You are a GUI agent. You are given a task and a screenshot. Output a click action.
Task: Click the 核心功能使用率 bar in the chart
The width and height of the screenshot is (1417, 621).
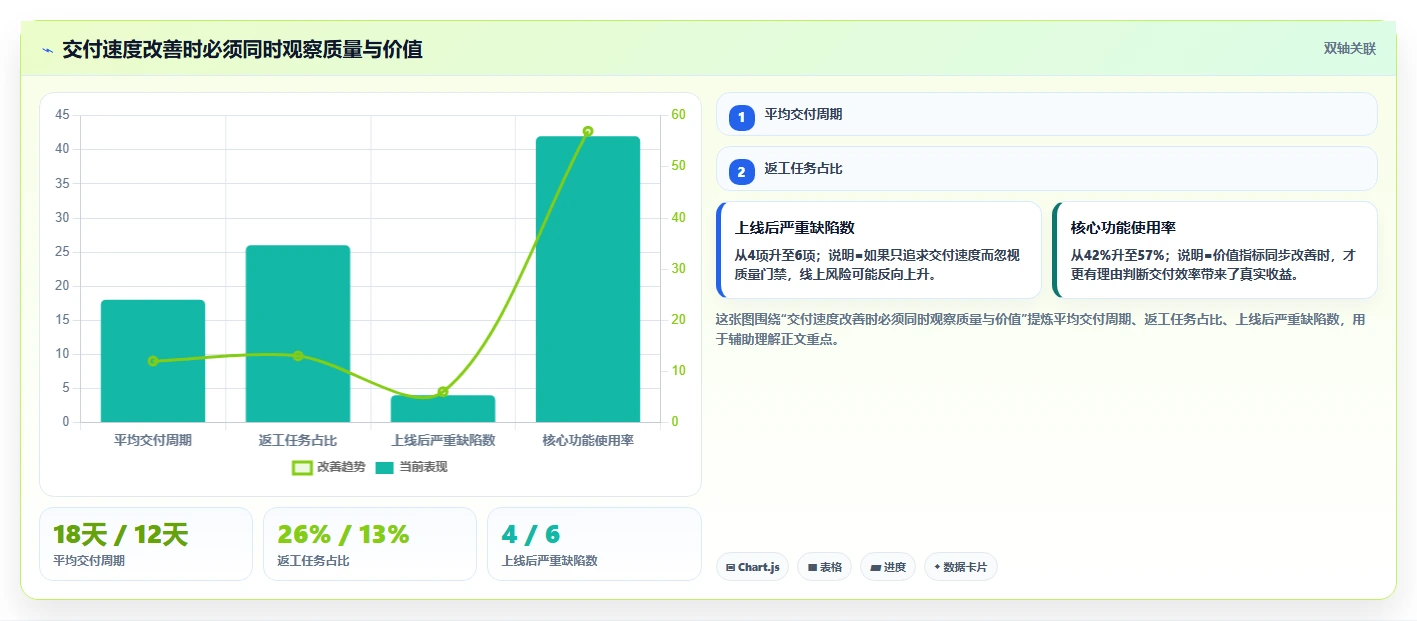tap(588, 279)
